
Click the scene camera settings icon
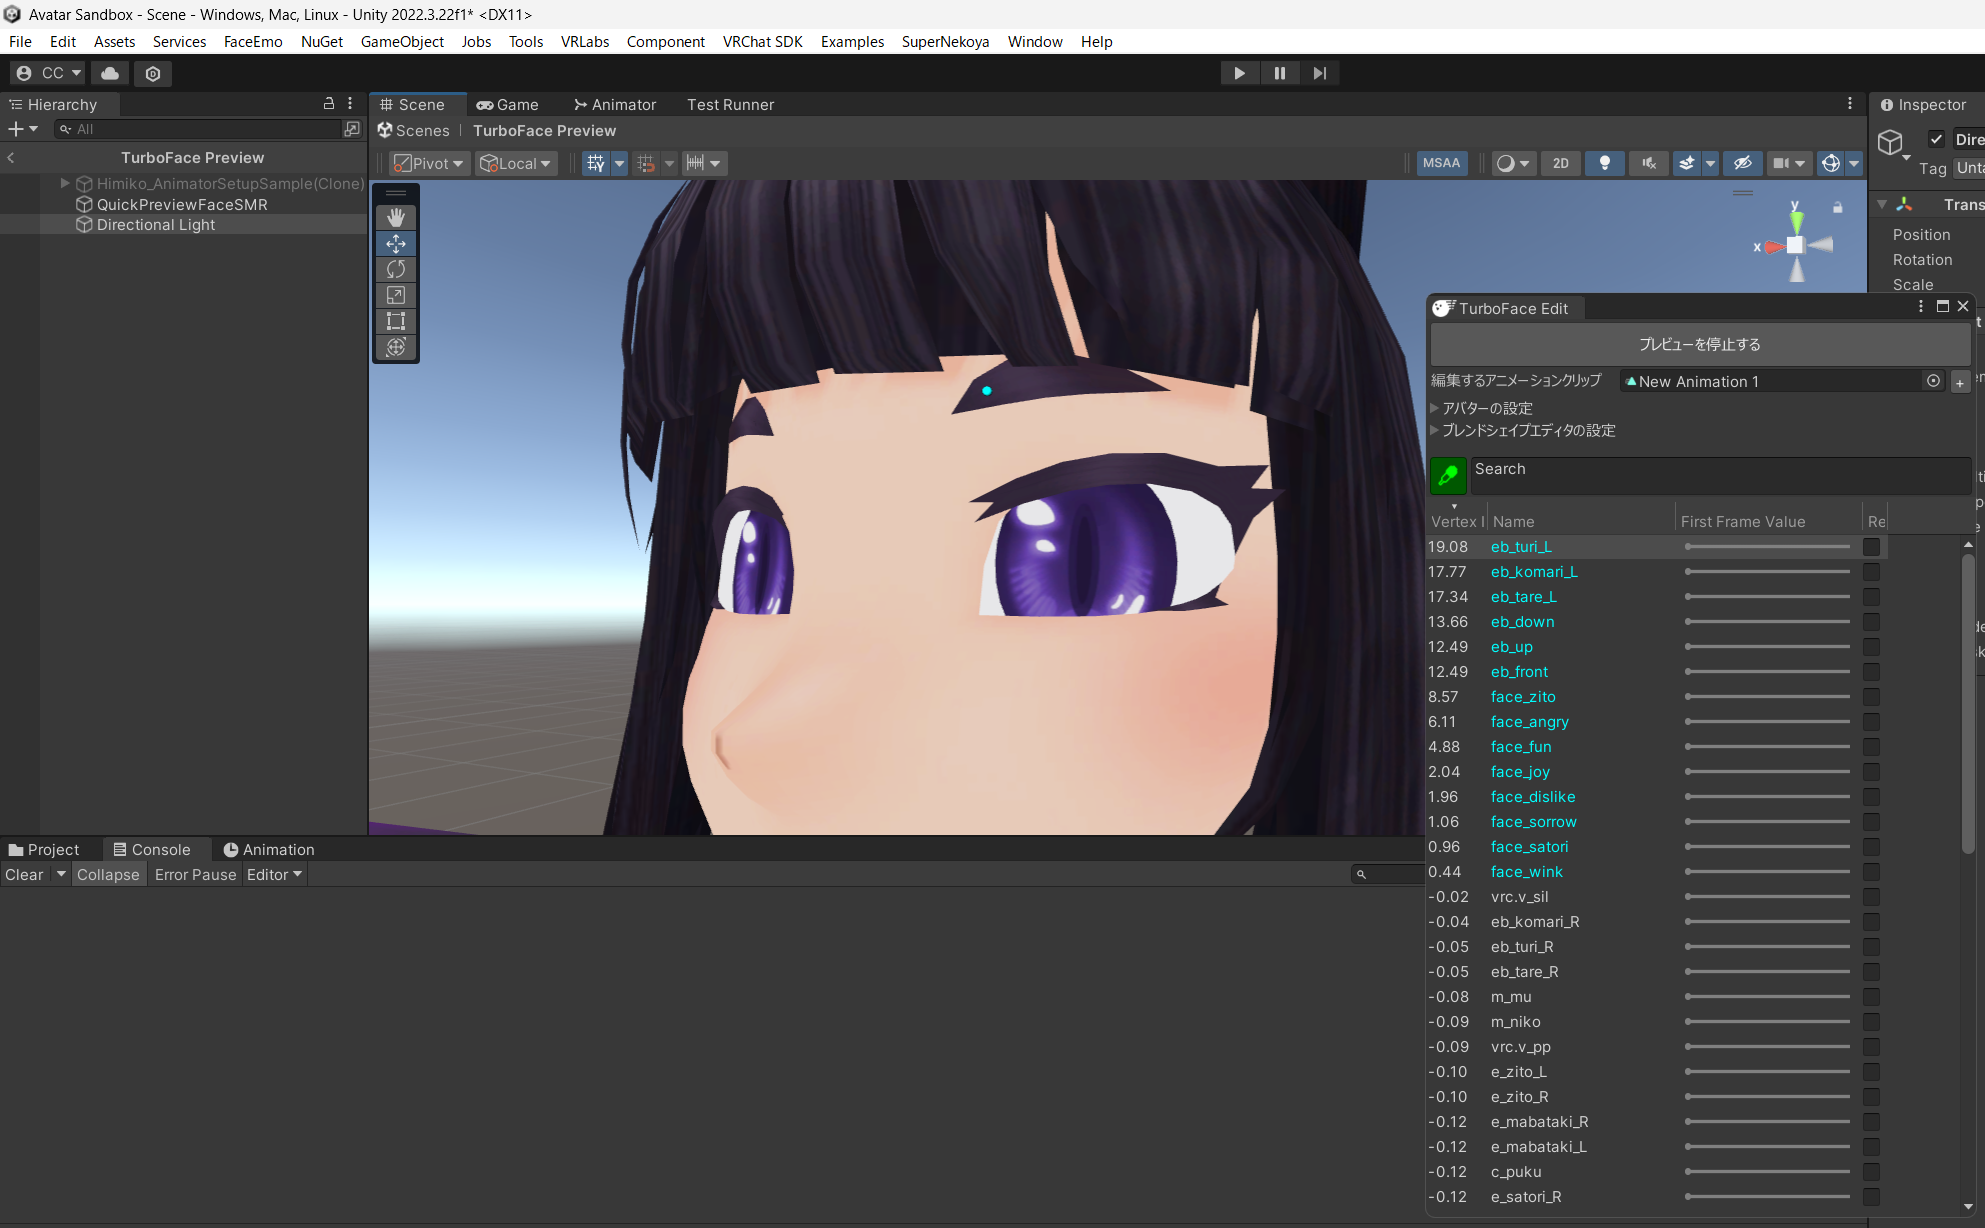coord(1781,163)
